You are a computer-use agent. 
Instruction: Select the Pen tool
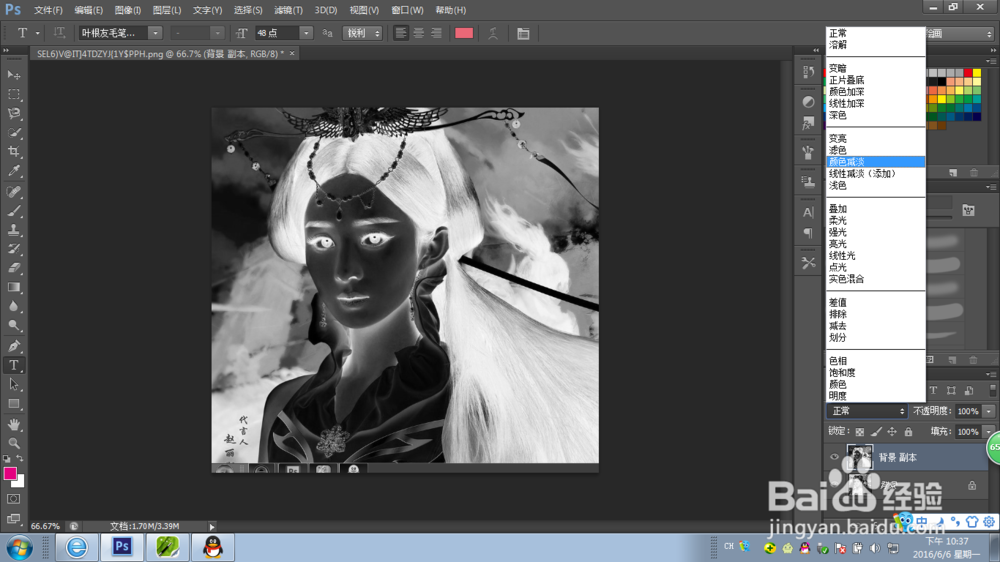click(13, 346)
